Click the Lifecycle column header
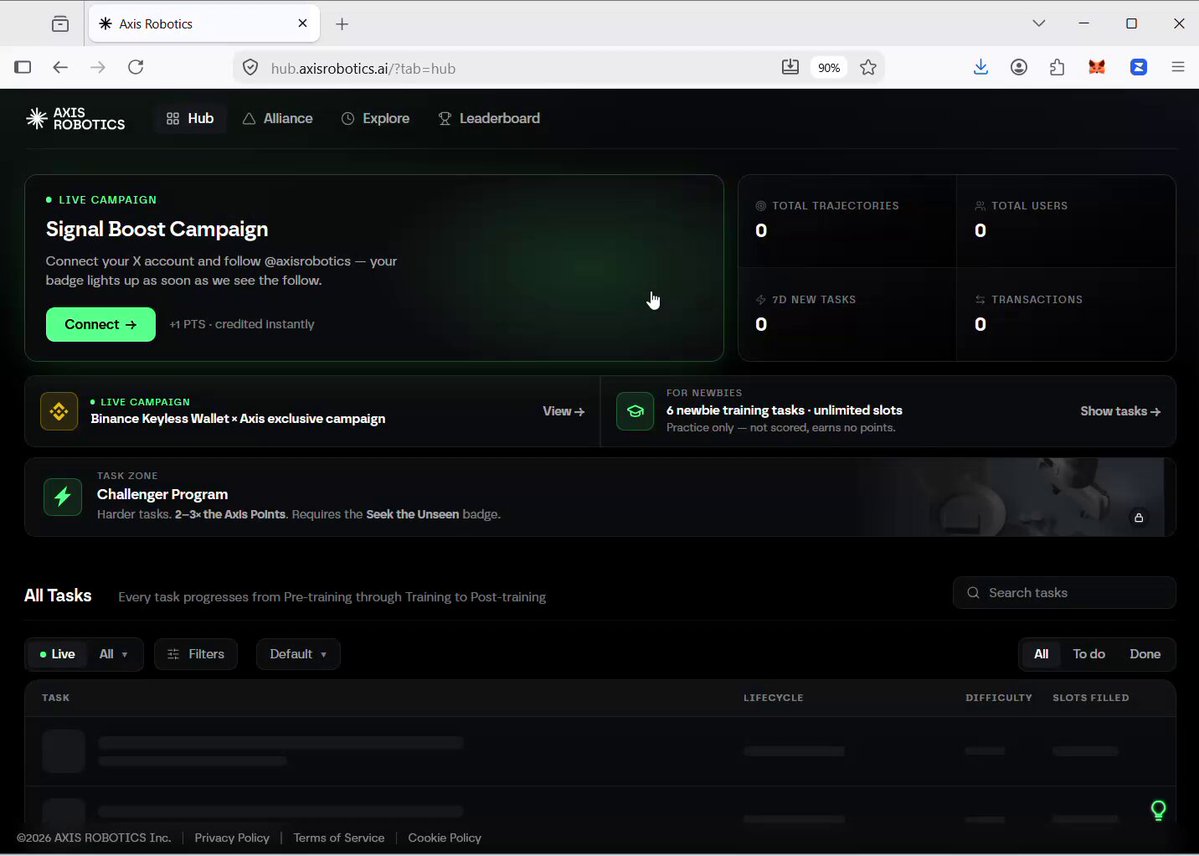1199x856 pixels. click(x=773, y=698)
